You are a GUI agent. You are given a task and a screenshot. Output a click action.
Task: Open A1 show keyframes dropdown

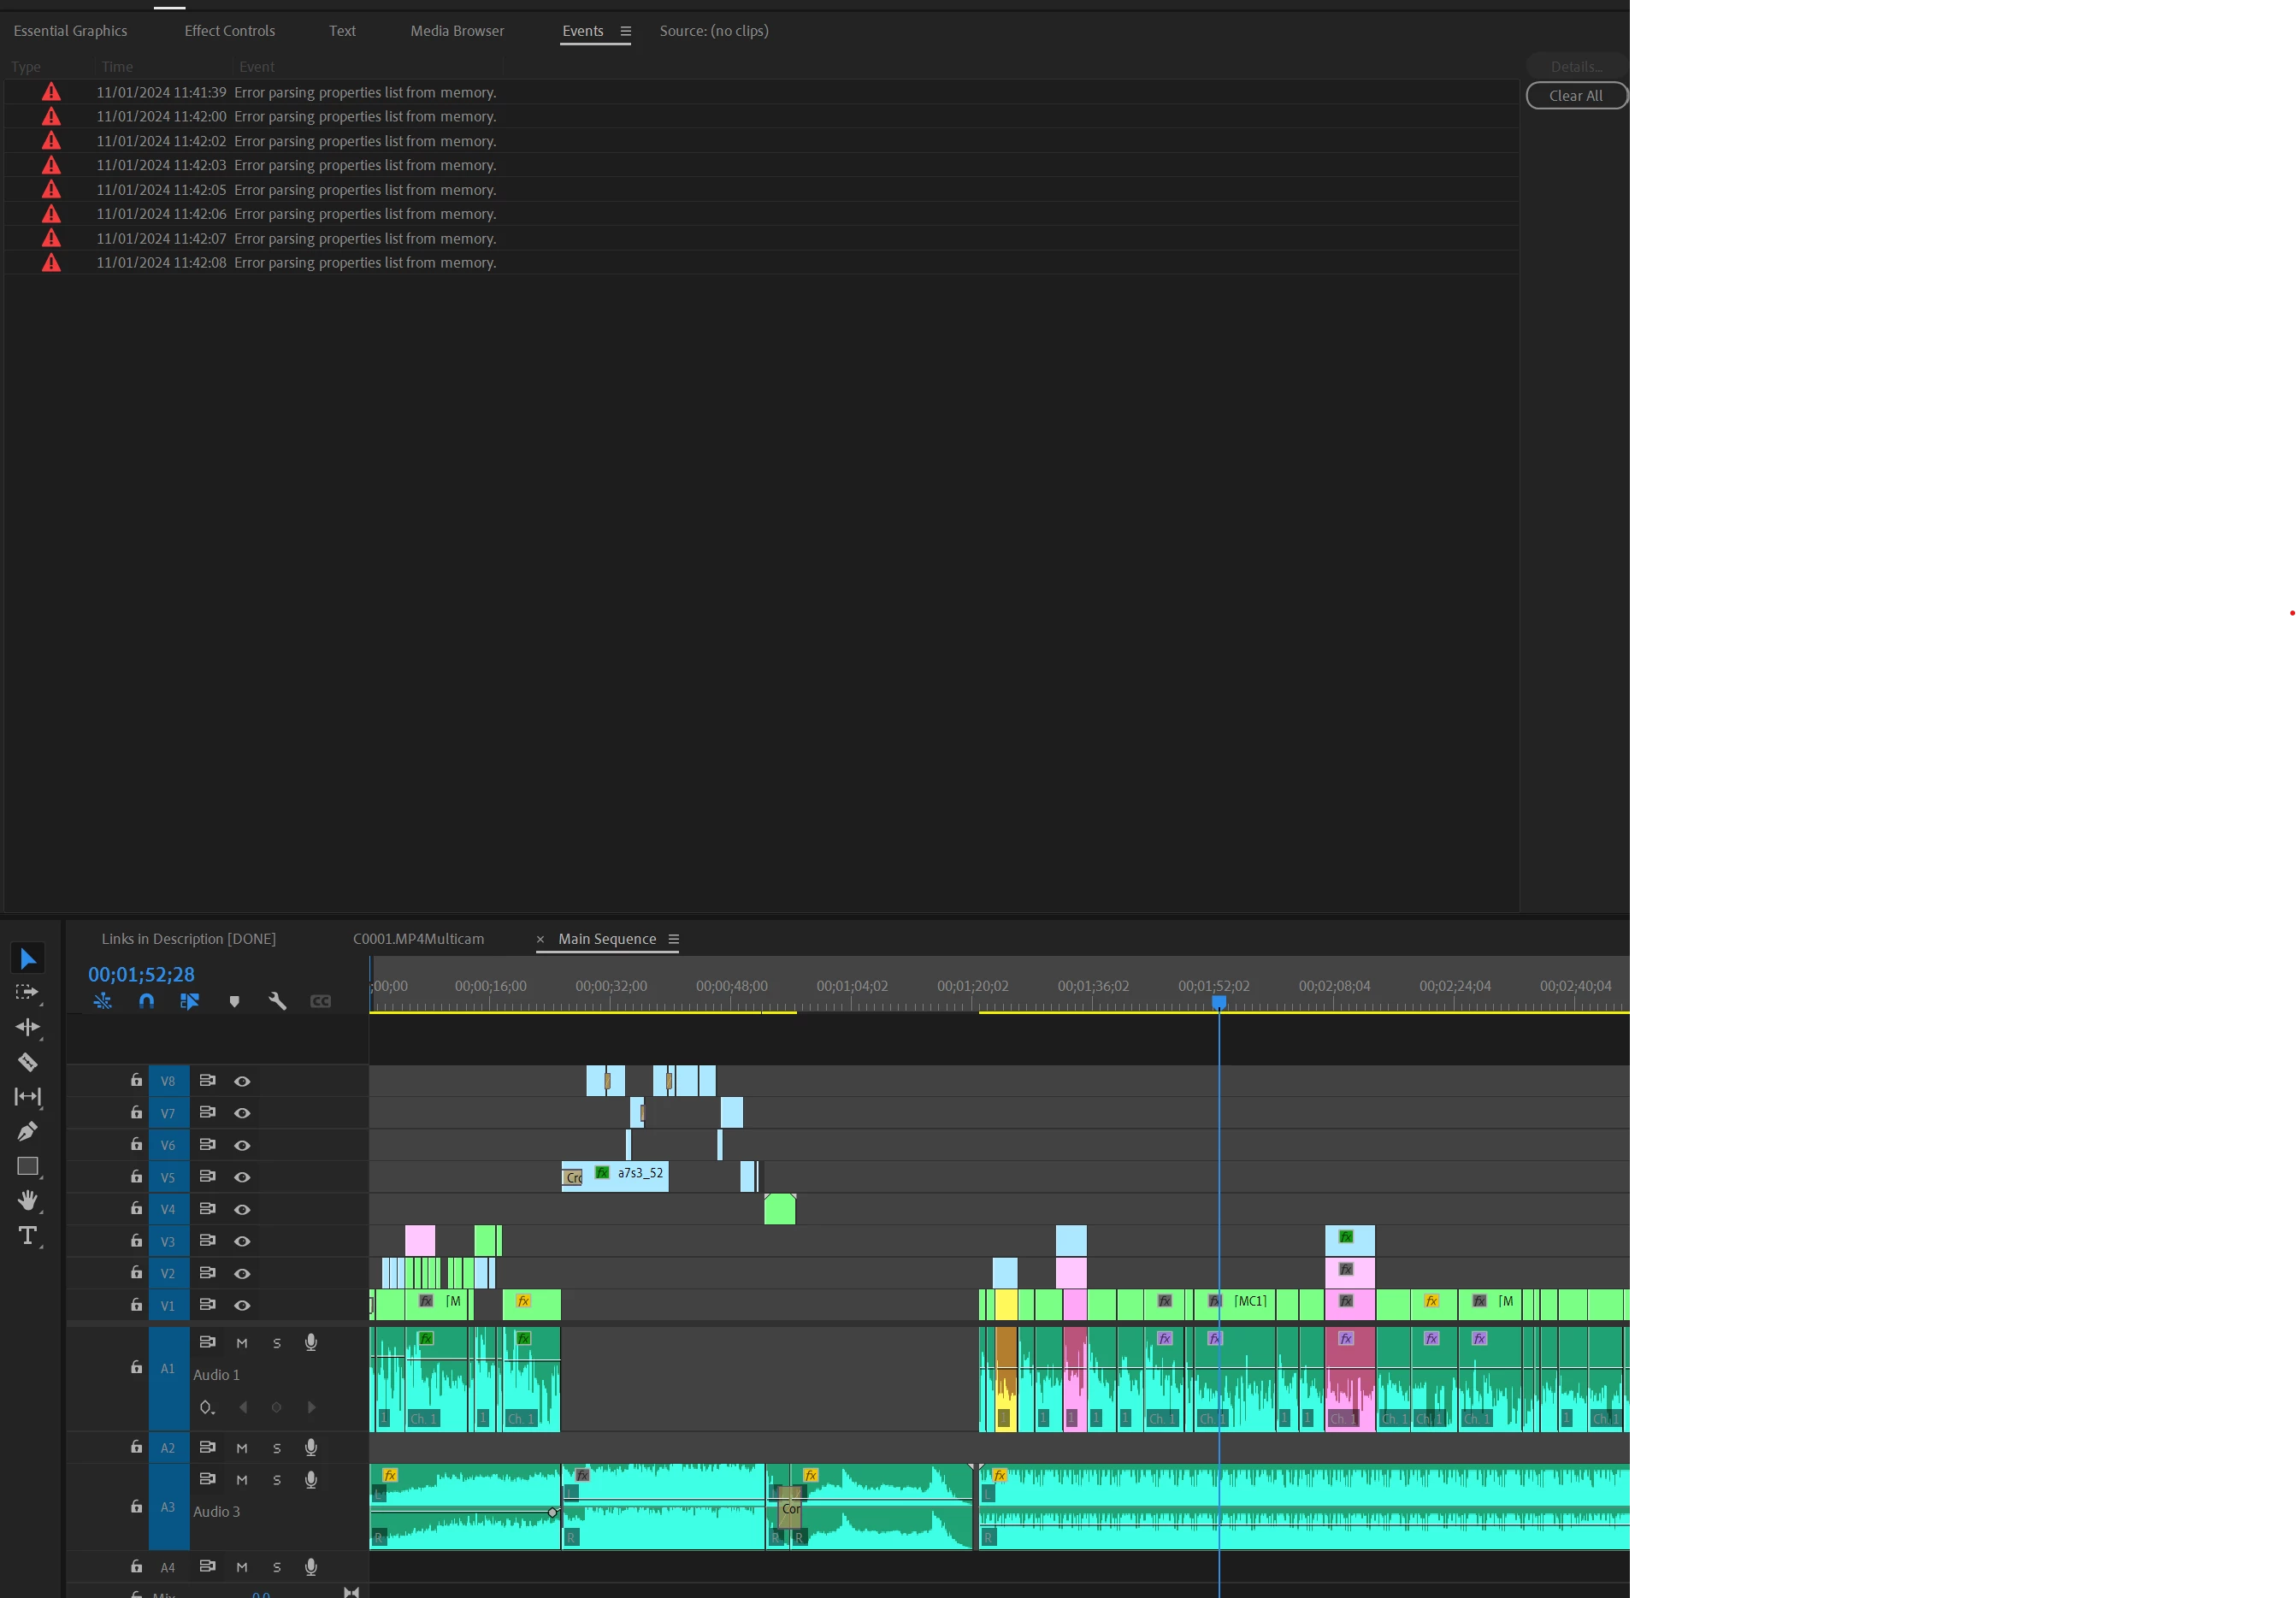[x=207, y=1408]
